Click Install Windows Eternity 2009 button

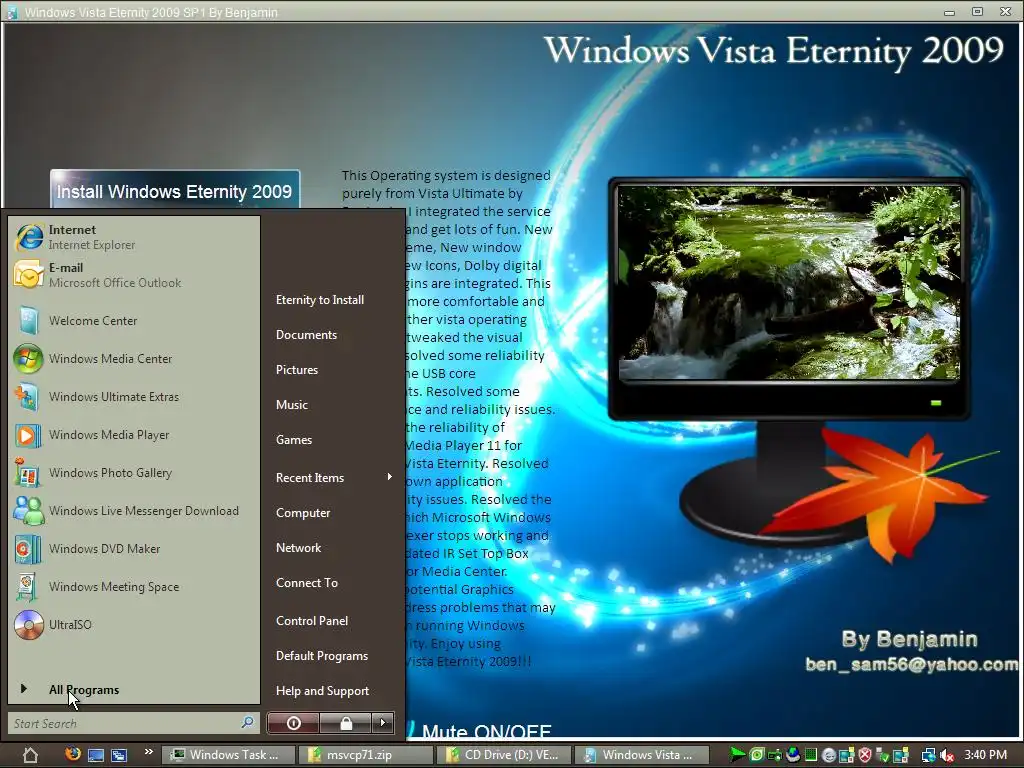click(174, 190)
